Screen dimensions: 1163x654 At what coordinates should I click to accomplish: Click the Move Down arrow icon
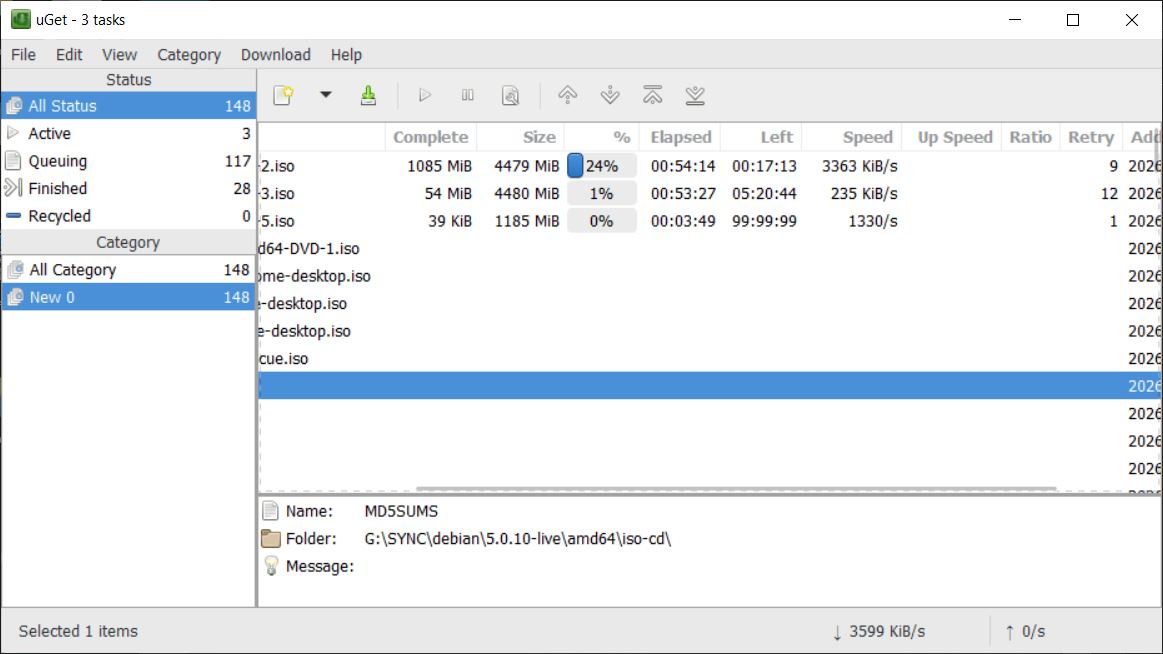pyautogui.click(x=610, y=95)
